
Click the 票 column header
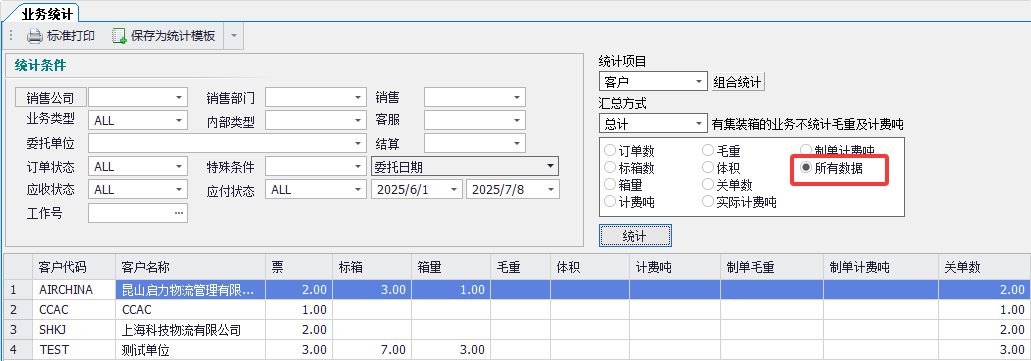tap(299, 268)
